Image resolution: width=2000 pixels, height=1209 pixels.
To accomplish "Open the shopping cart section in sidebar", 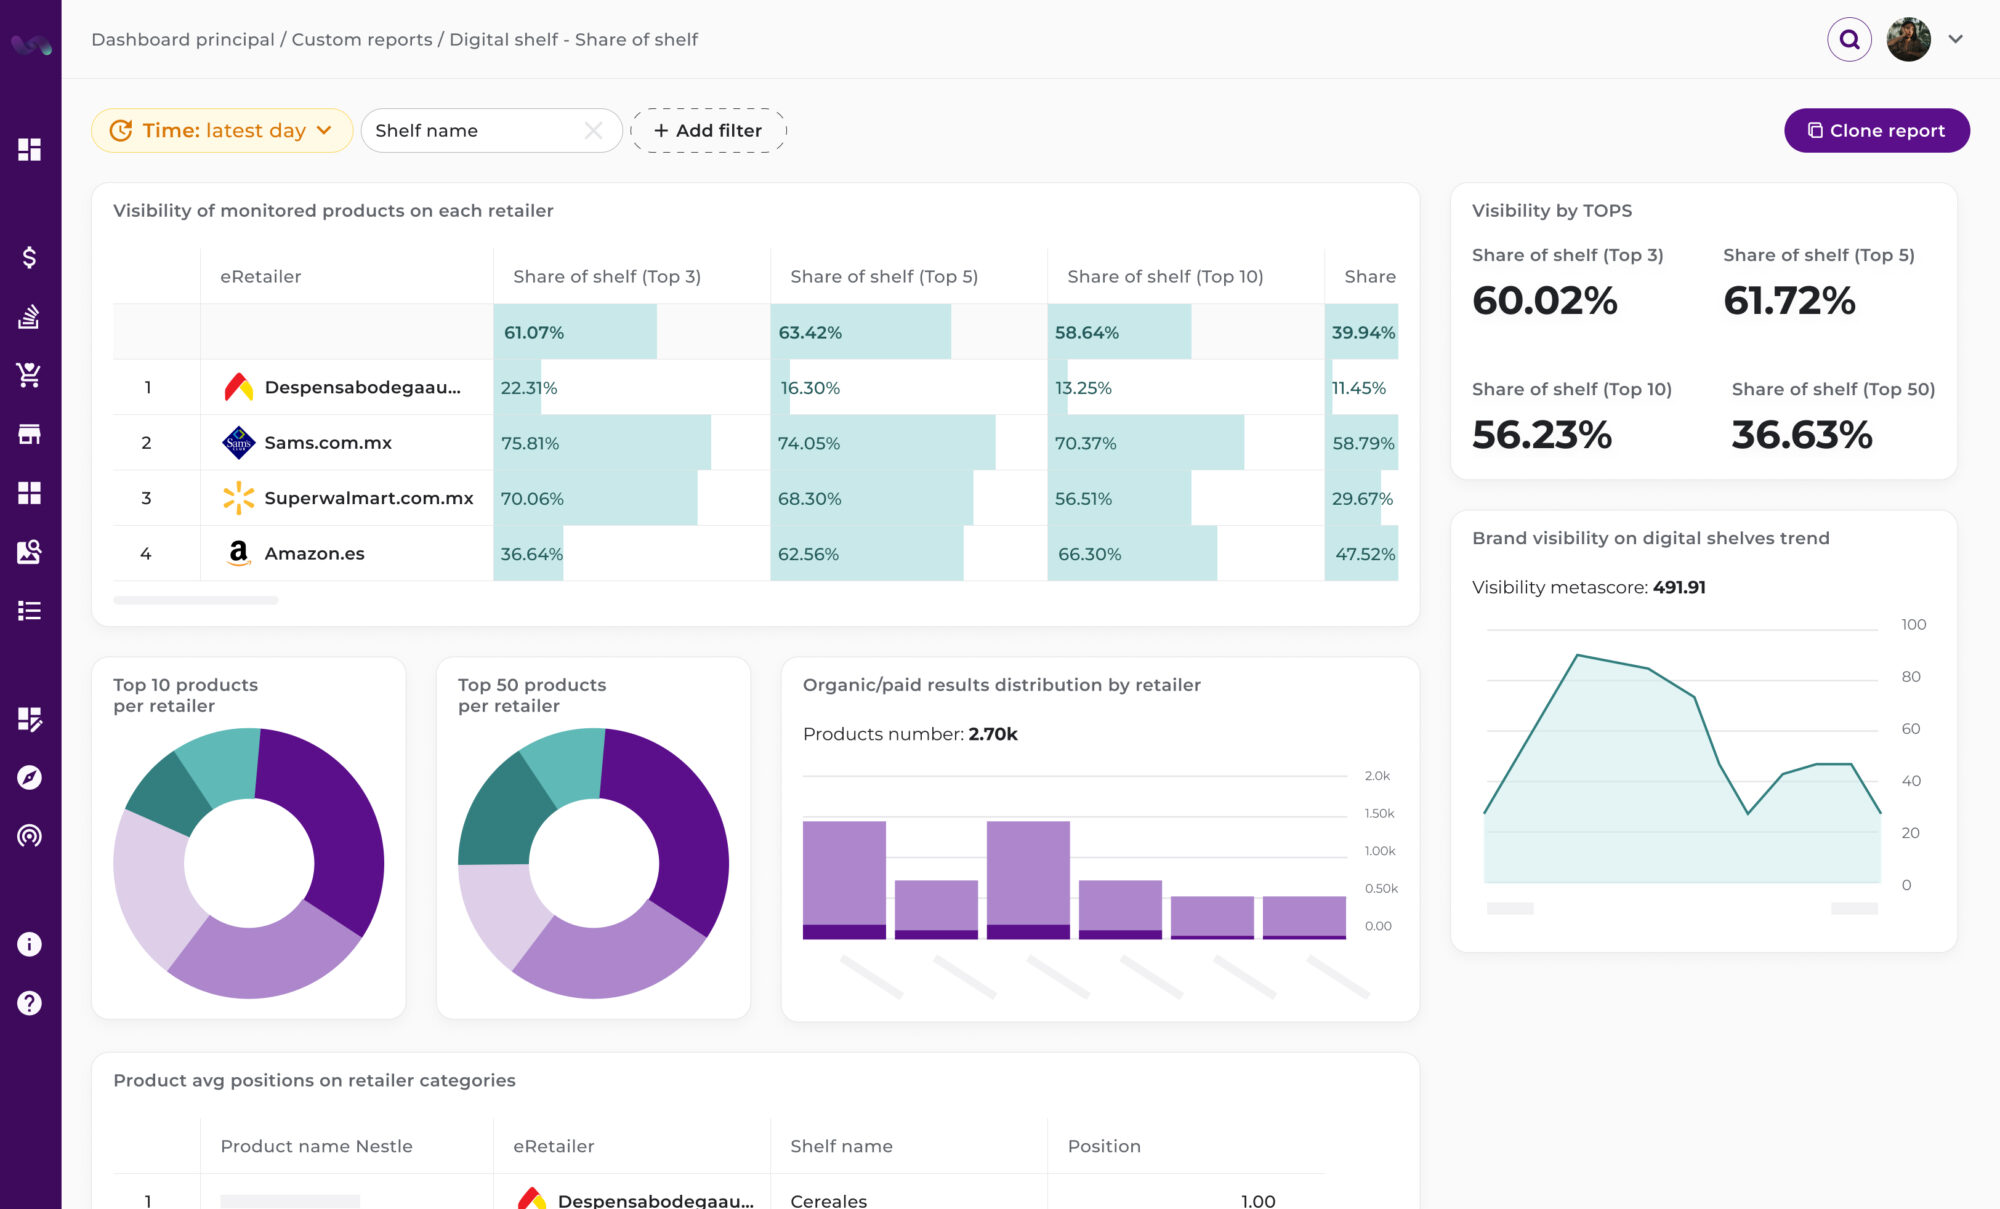I will (29, 375).
